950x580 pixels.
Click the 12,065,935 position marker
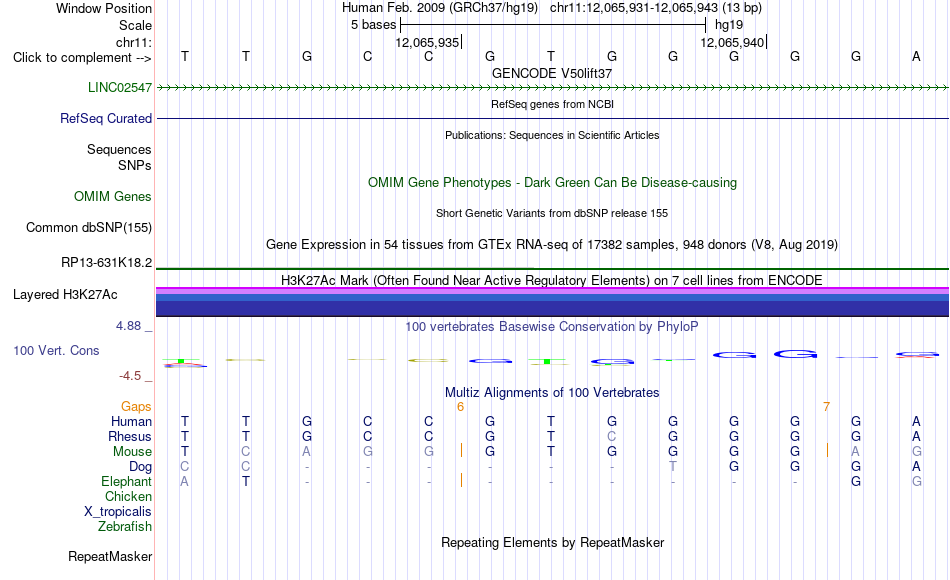pos(428,42)
